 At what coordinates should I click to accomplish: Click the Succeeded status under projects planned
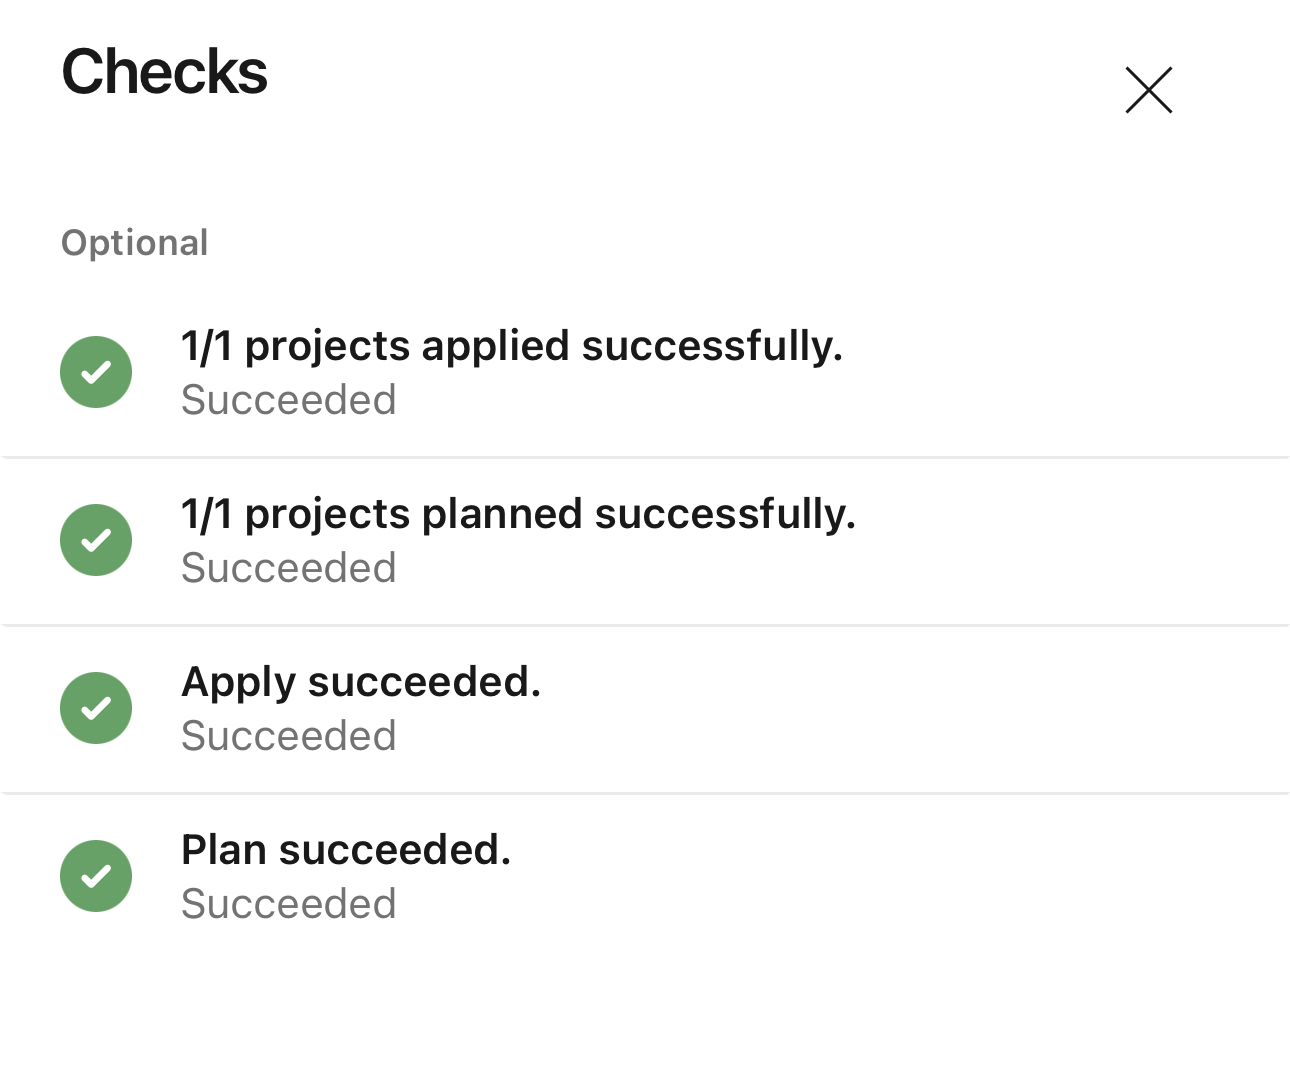pyautogui.click(x=289, y=568)
